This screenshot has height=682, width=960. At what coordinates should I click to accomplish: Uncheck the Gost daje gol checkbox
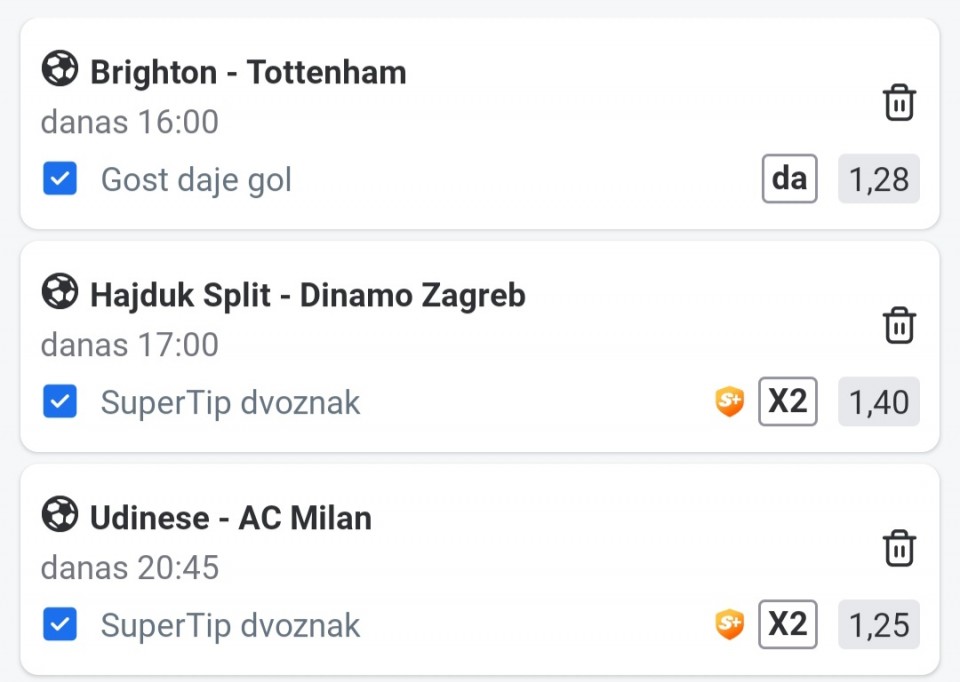pos(60,180)
